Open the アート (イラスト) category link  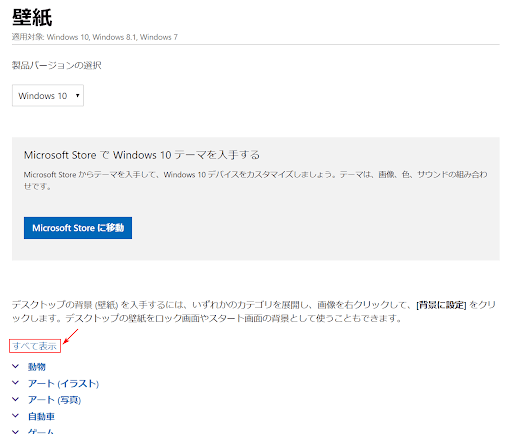coord(63,383)
